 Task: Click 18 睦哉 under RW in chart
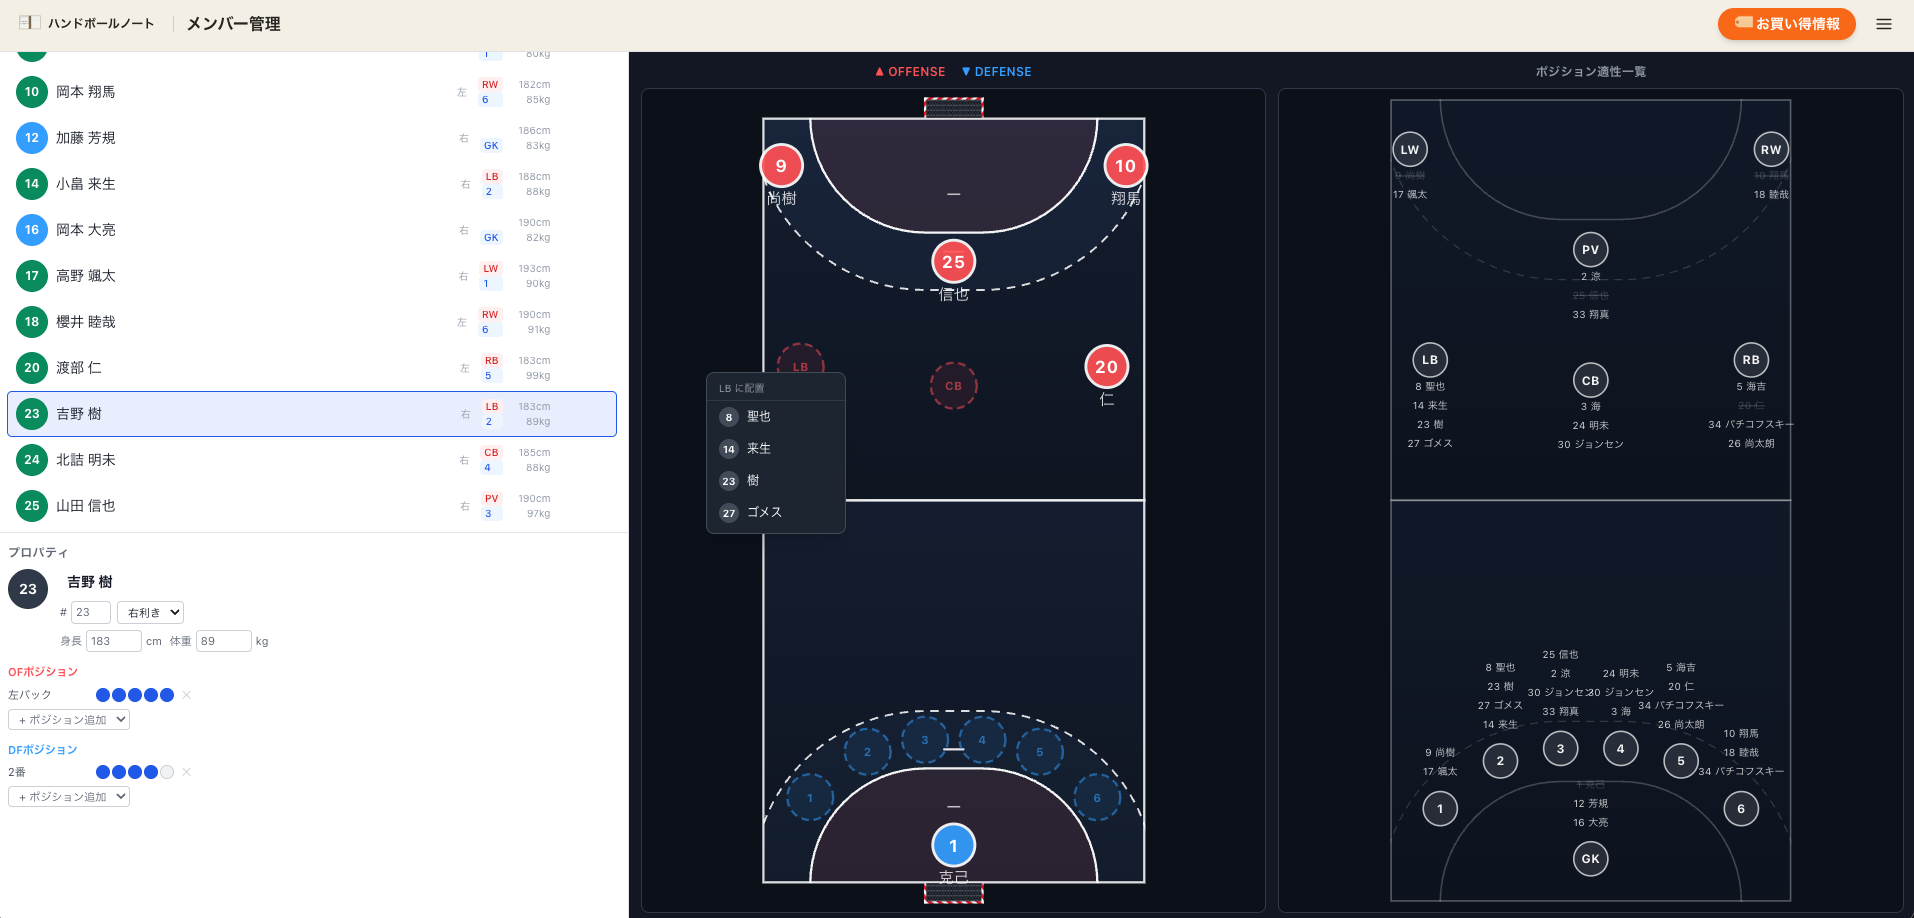pos(1771,195)
